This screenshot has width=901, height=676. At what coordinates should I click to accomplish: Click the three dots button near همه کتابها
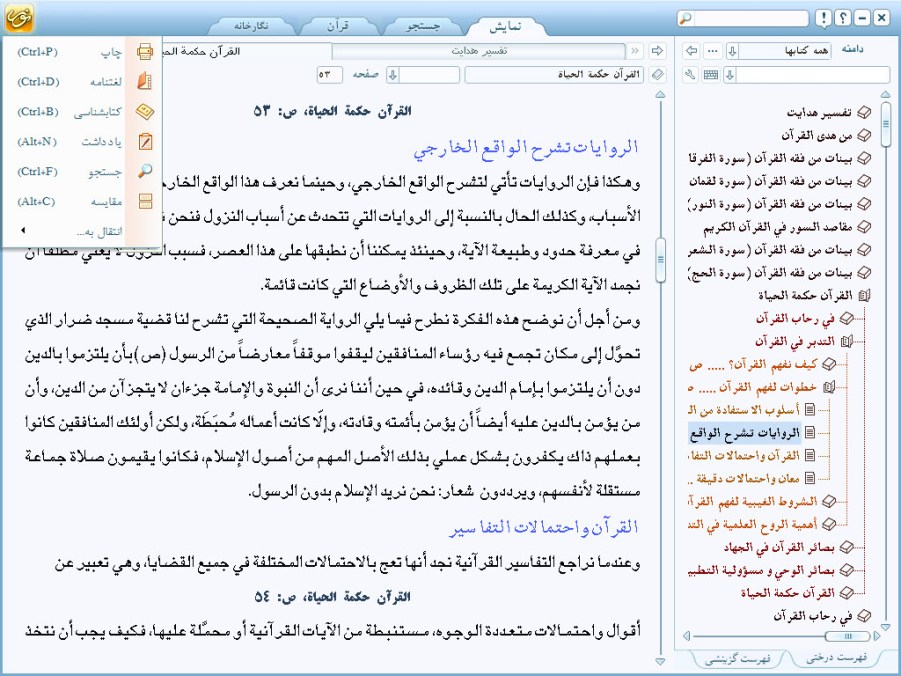coord(713,51)
